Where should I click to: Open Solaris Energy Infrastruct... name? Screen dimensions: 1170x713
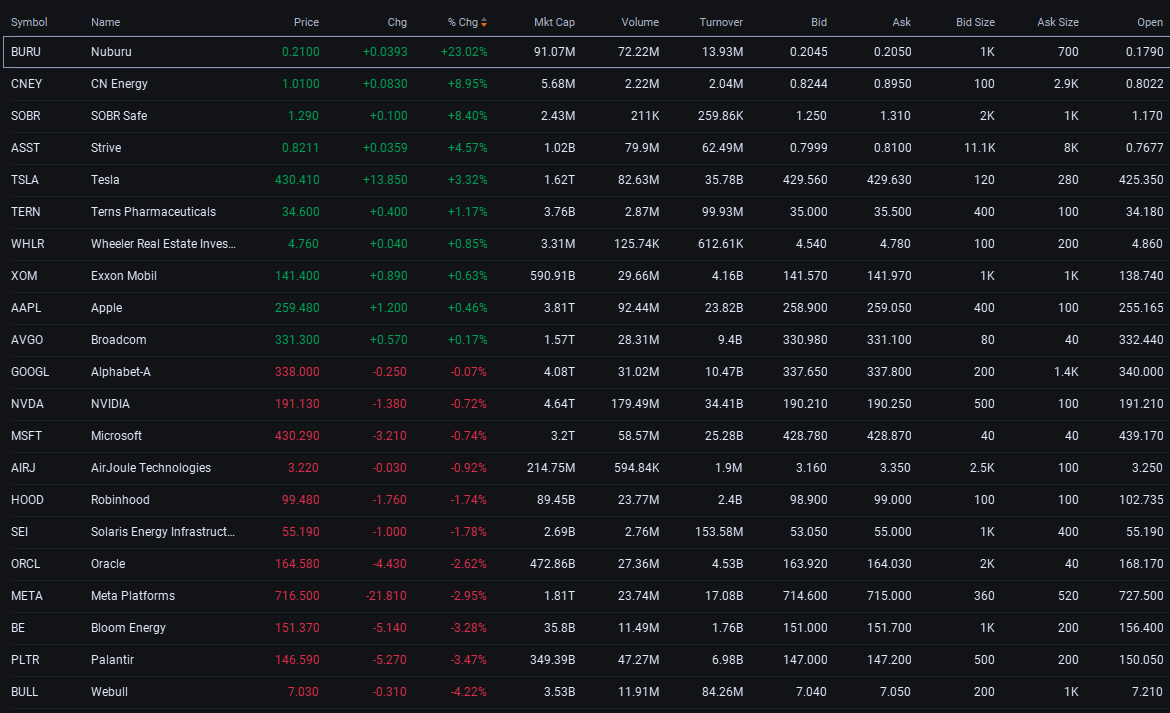(163, 533)
